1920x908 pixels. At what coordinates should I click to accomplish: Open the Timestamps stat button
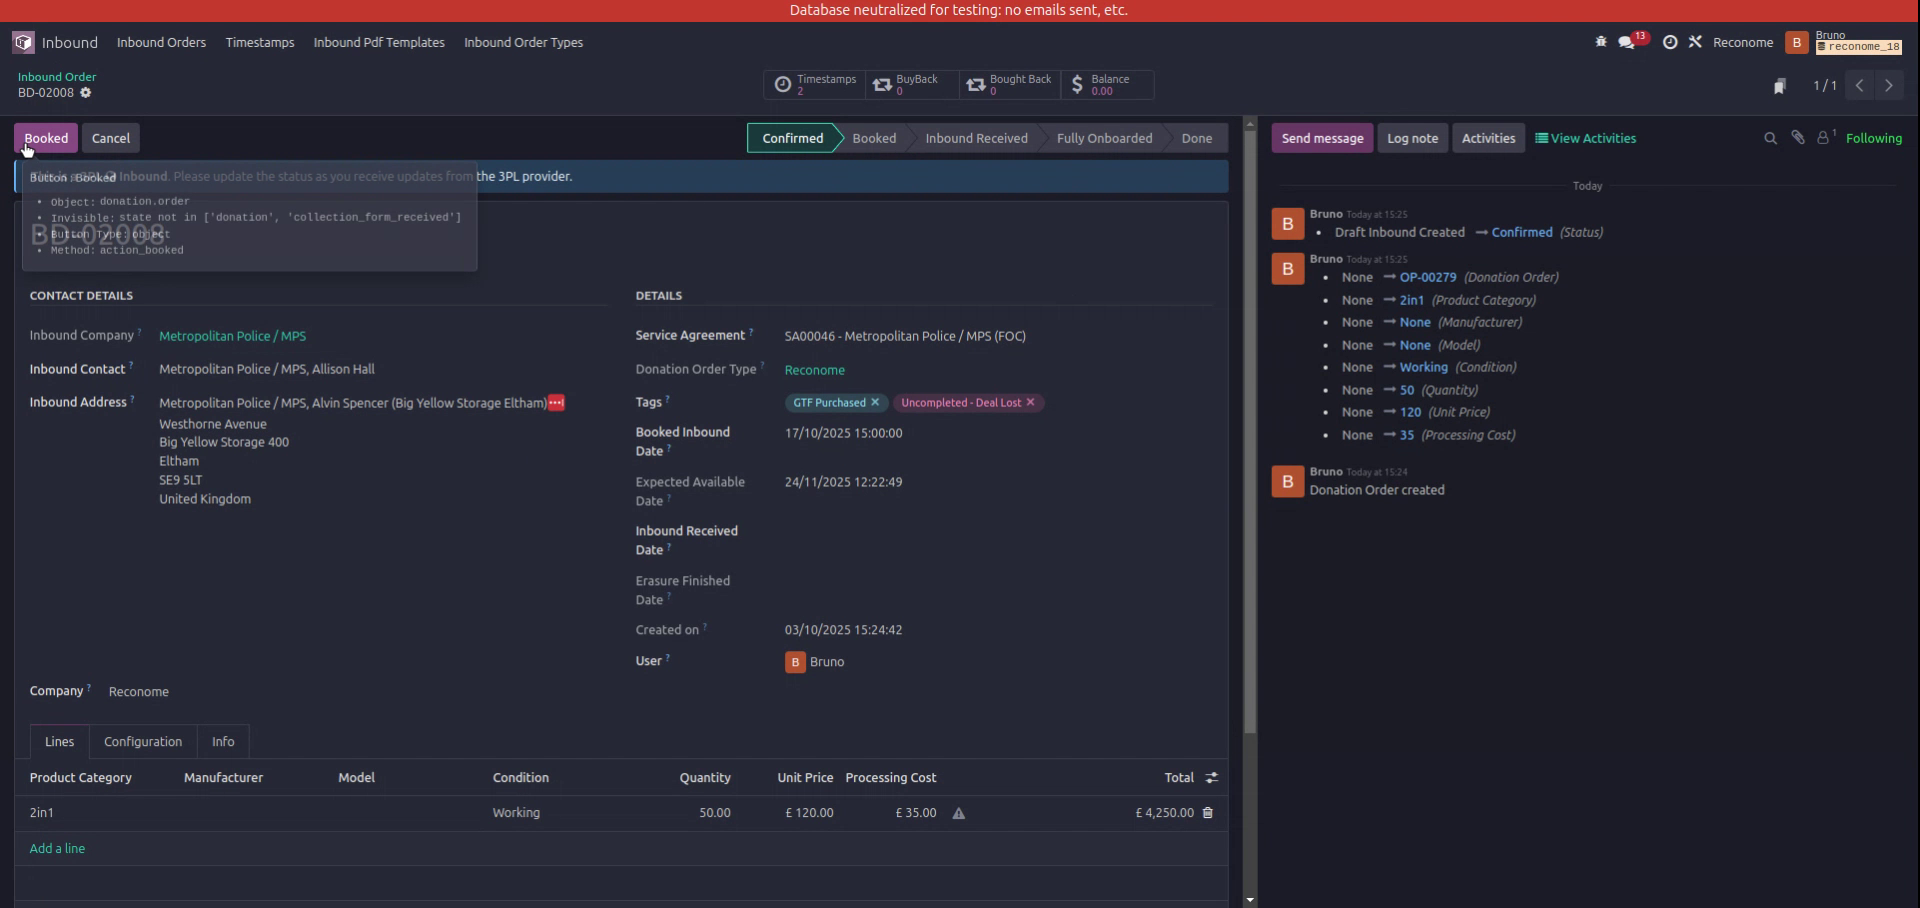pyautogui.click(x=815, y=85)
